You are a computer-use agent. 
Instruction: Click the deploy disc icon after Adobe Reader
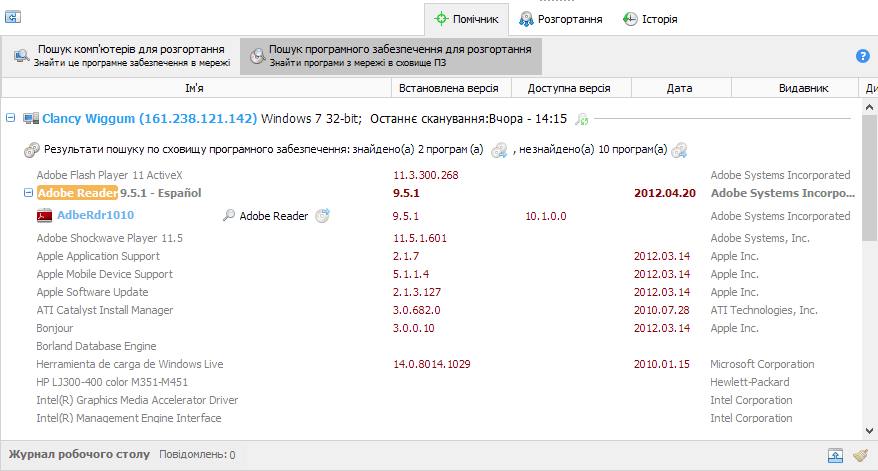[323, 216]
